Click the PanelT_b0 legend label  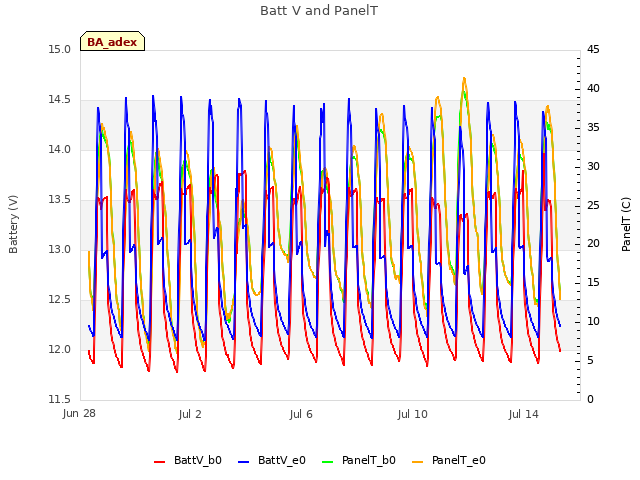coord(369,460)
